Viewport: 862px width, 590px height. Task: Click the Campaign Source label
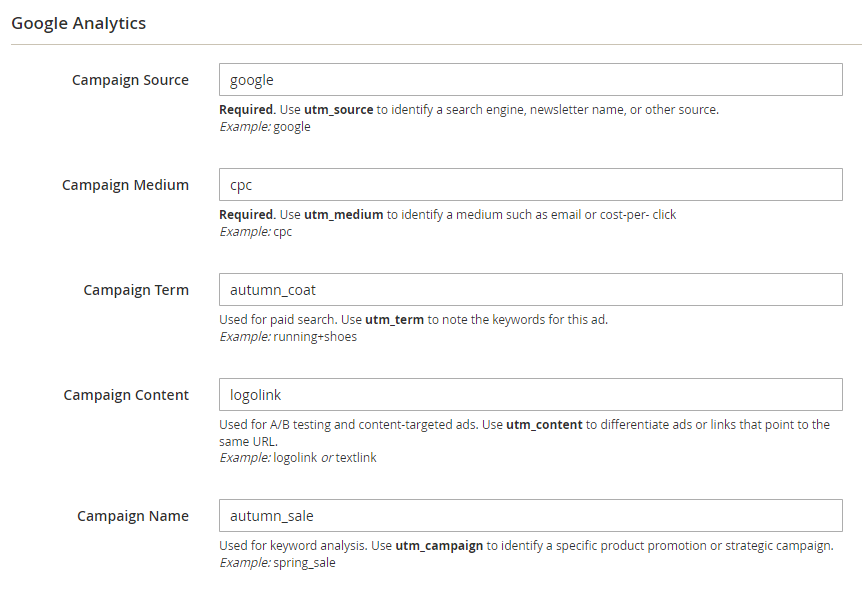[x=130, y=80]
